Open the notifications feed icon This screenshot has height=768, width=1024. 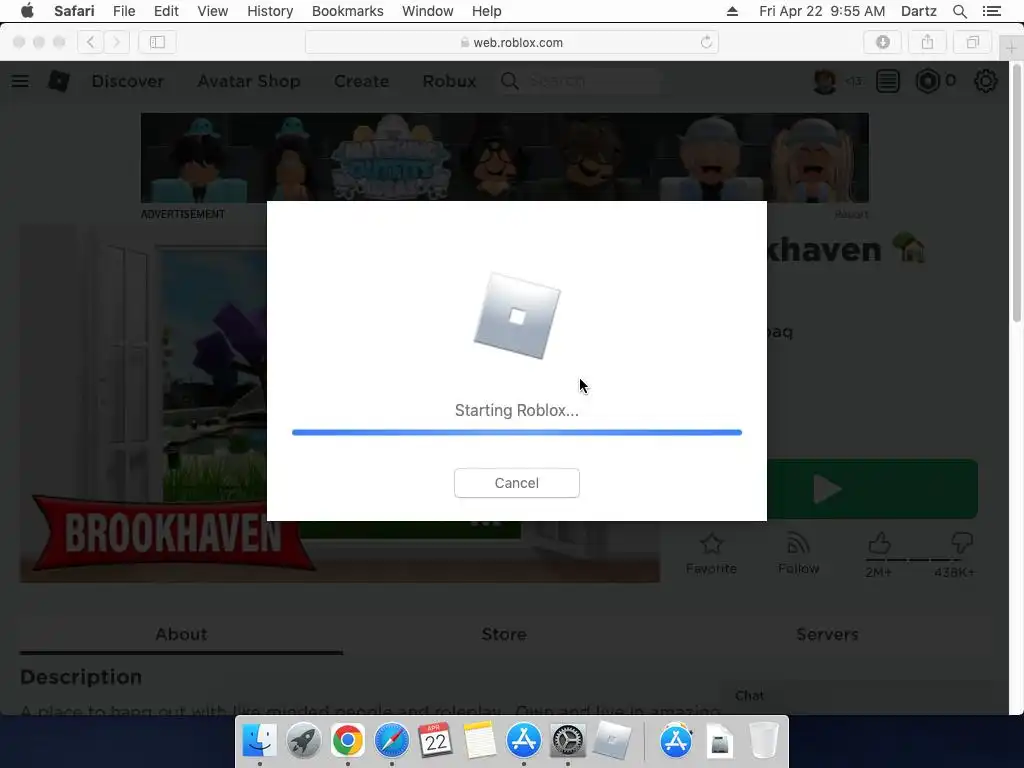[888, 81]
